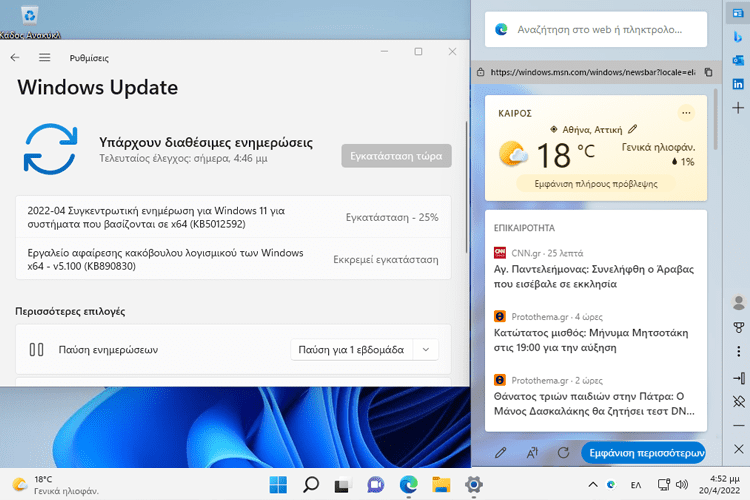Expand the Παύση για 1 εβδομάδα dropdown arrow
This screenshot has width=750, height=500.
pyautogui.click(x=426, y=350)
